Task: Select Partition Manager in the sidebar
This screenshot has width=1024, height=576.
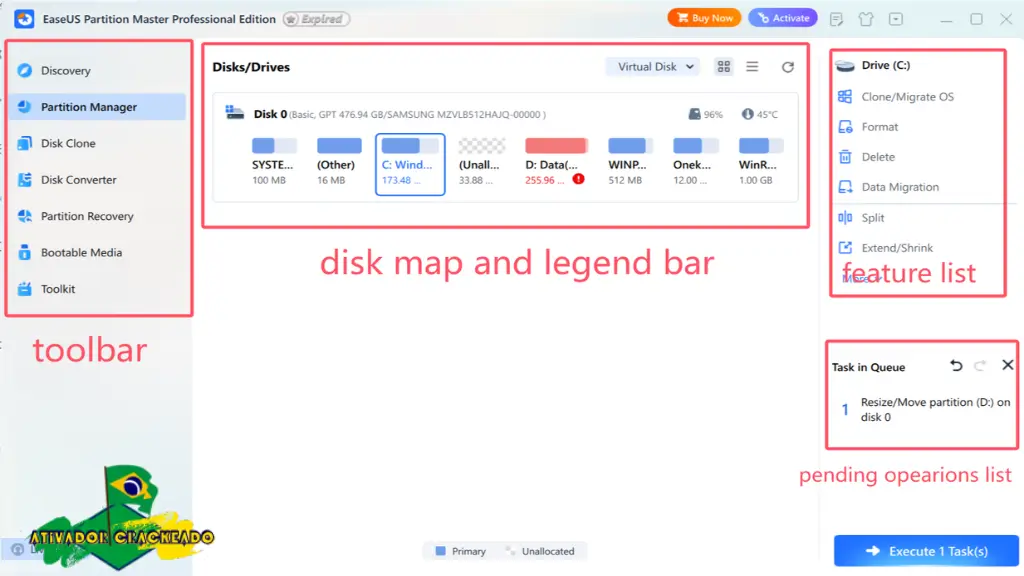Action: [98, 106]
